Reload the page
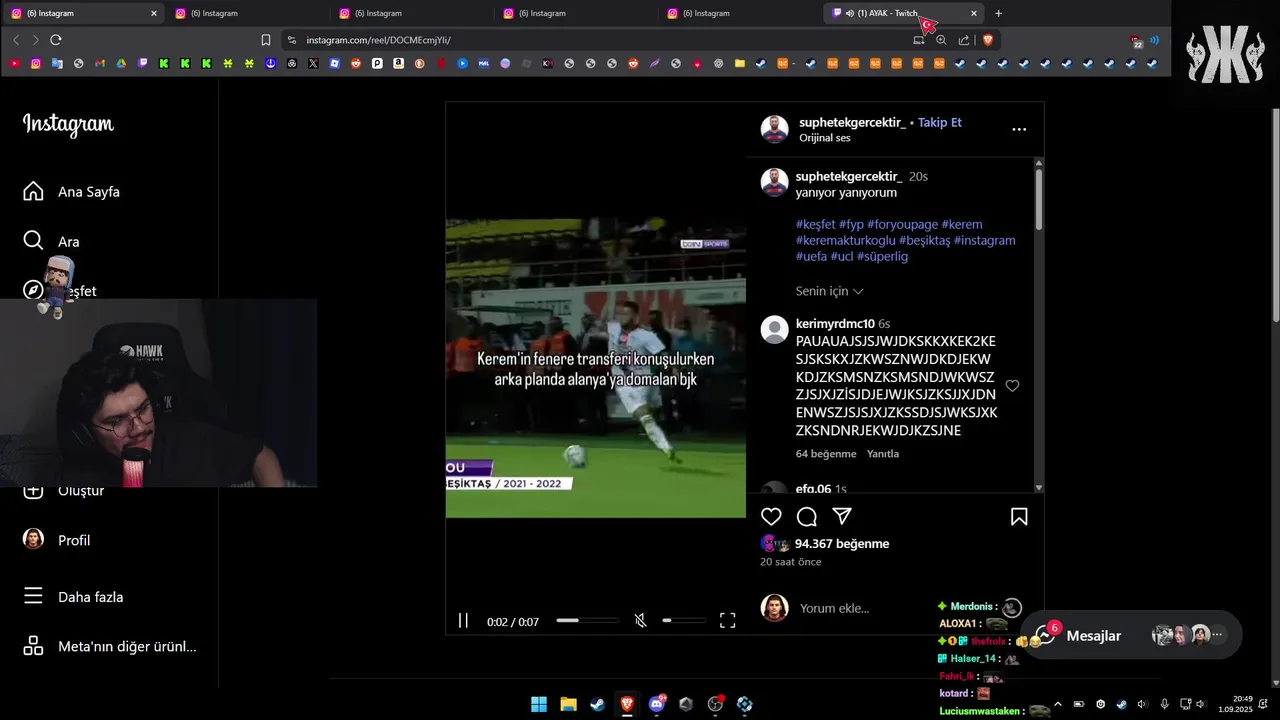This screenshot has height=720, width=1280. point(56,40)
